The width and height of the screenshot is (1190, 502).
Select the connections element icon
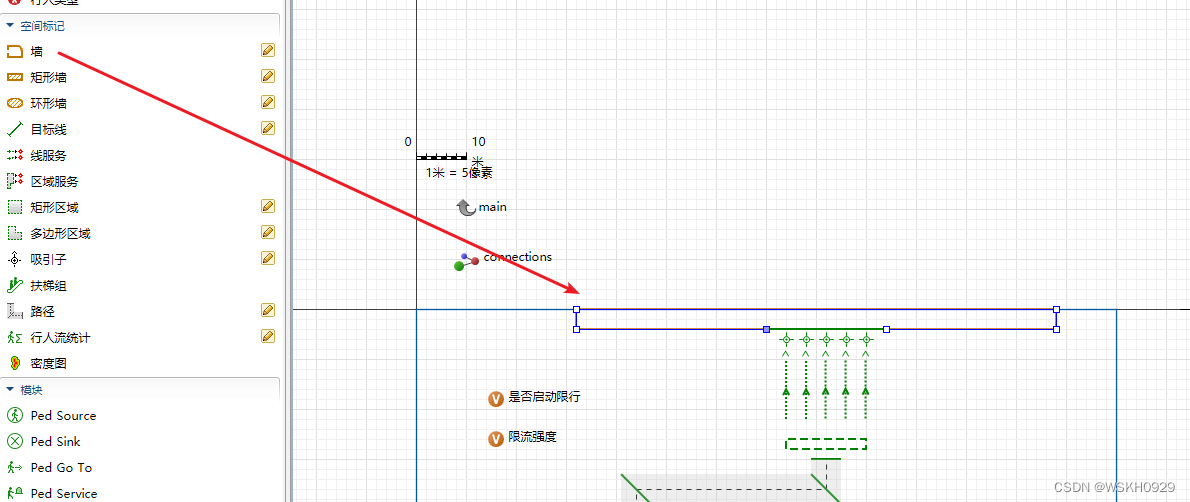click(x=466, y=262)
